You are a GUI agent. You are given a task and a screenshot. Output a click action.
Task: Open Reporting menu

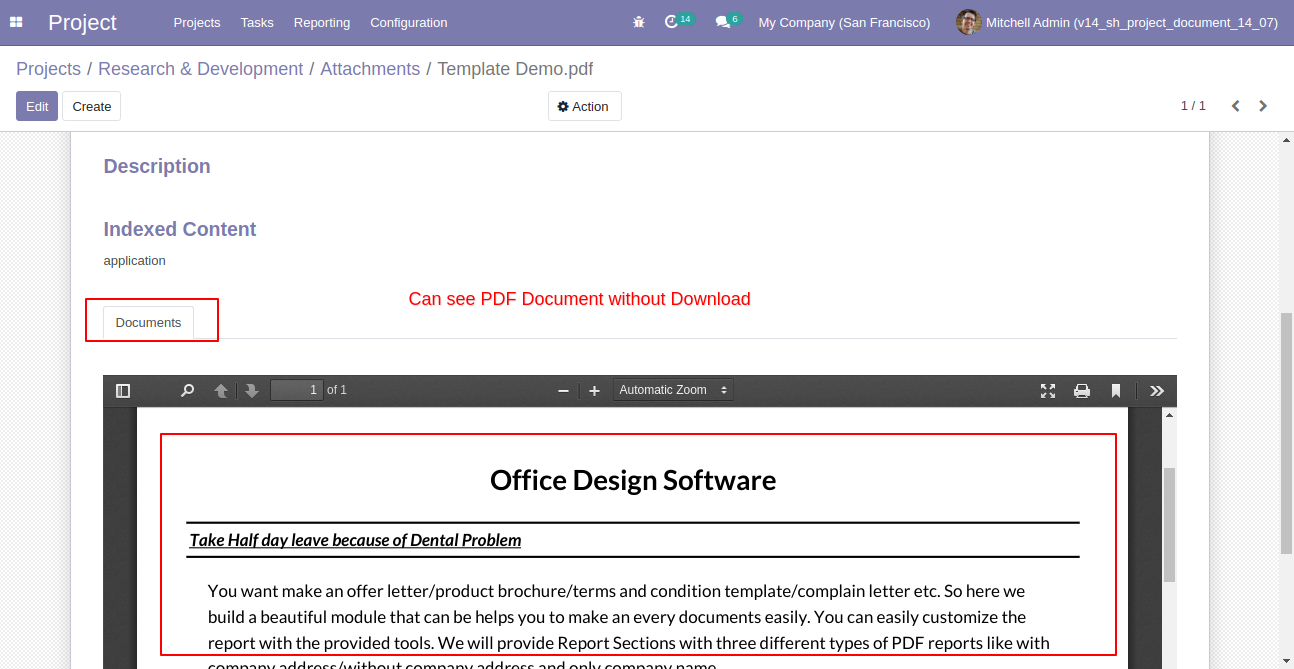(x=322, y=22)
